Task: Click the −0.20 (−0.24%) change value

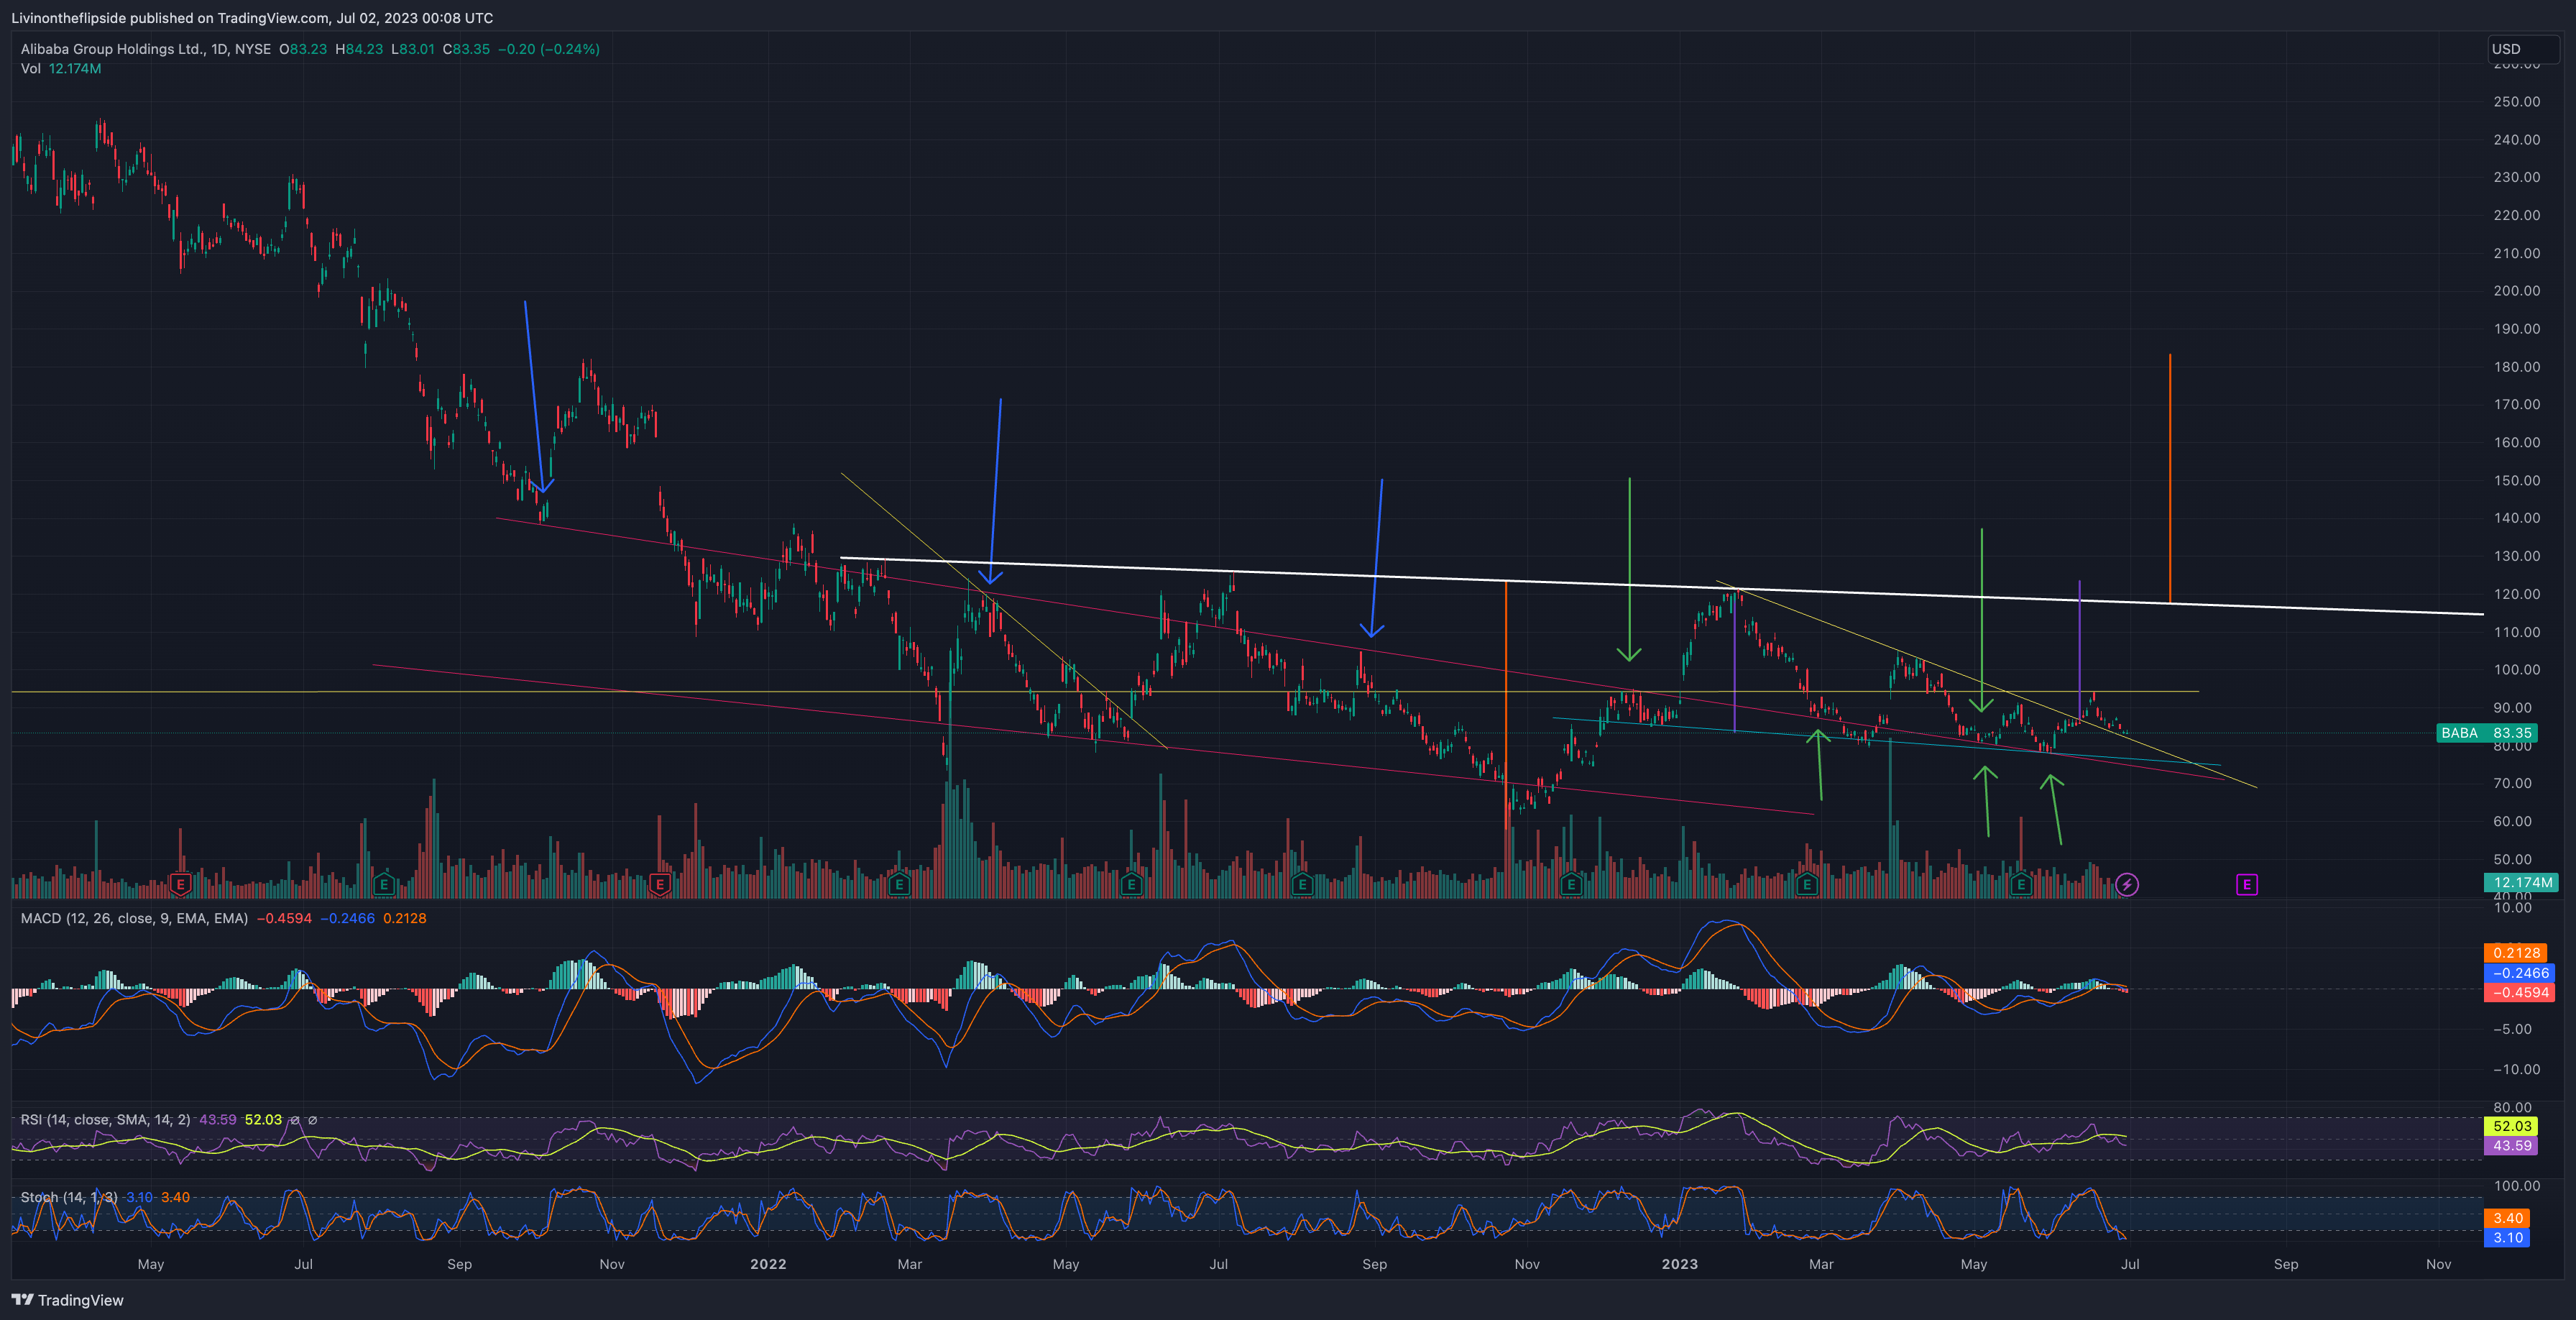Action: pos(549,49)
